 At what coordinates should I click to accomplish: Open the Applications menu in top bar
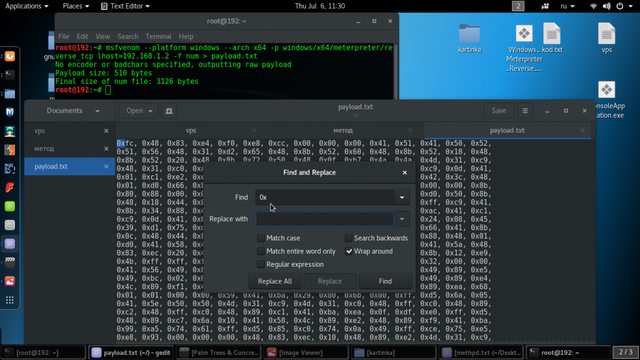27,6
